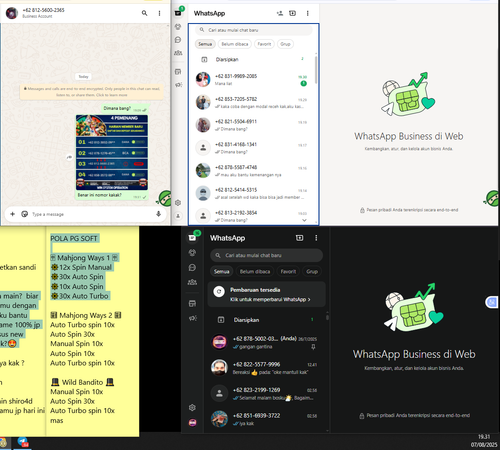Click POLA PG SOFT heading in sticky note
The width and height of the screenshot is (500, 450).
[x=74, y=238]
